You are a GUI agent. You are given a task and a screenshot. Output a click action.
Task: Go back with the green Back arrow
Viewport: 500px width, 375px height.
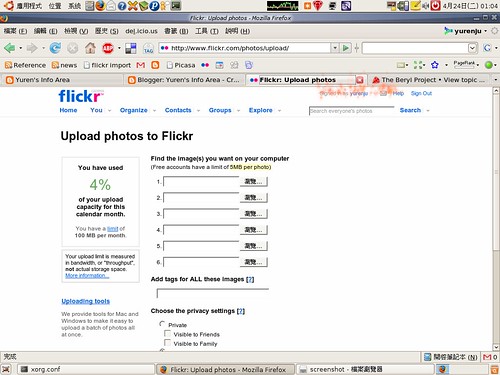10,48
